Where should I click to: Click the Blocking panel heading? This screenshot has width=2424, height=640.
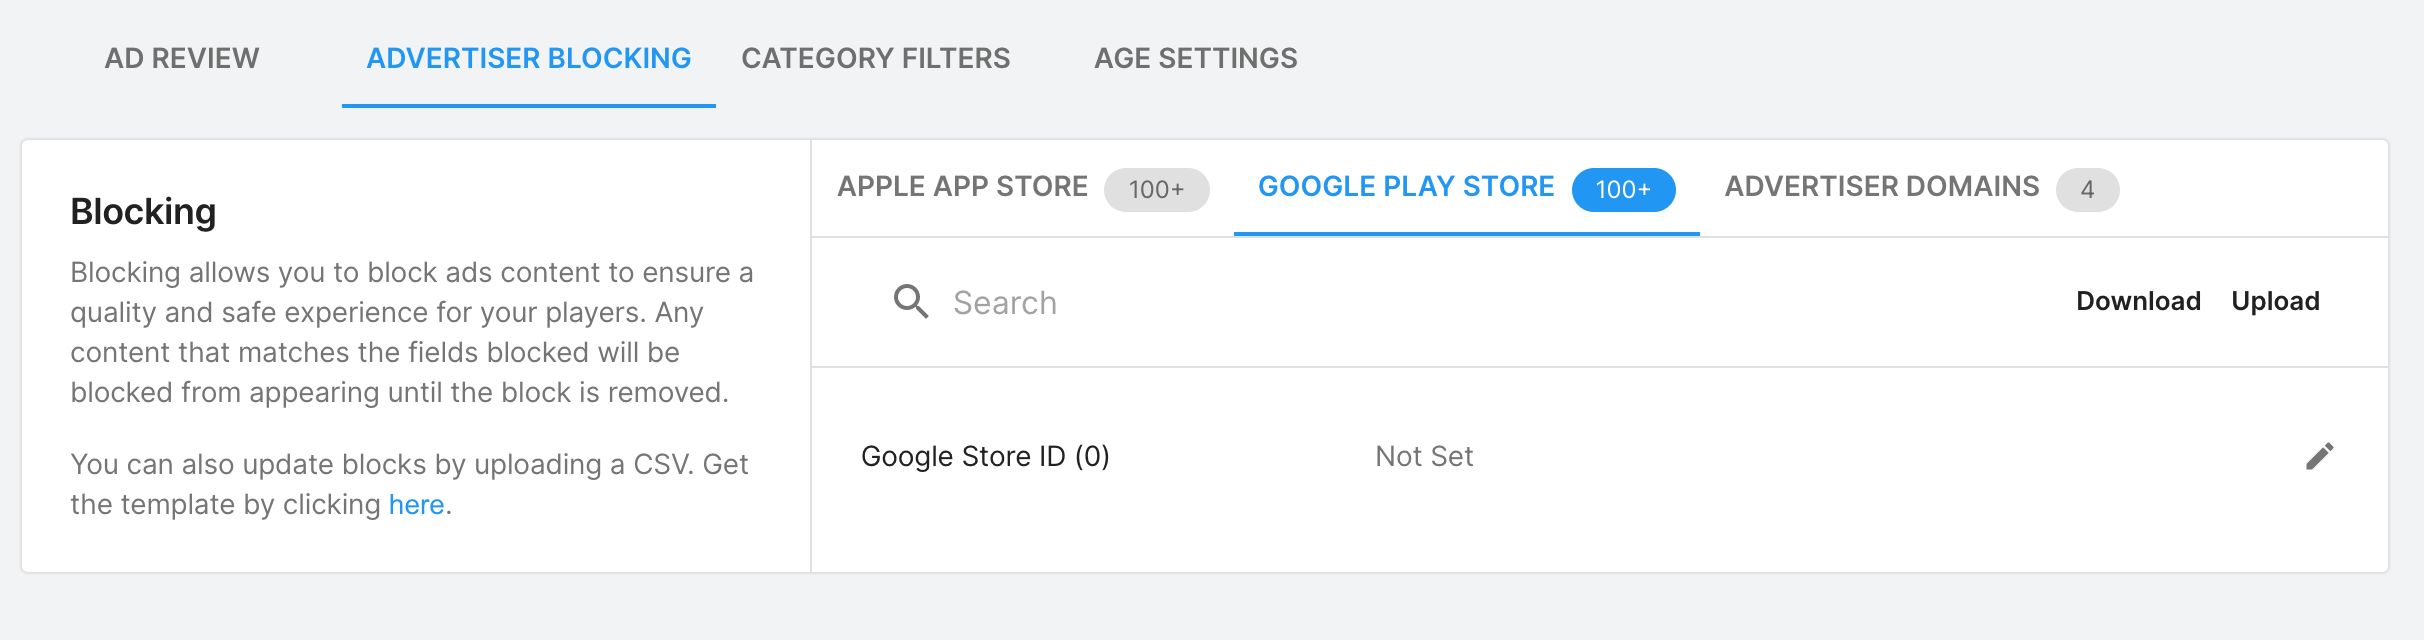point(143,212)
